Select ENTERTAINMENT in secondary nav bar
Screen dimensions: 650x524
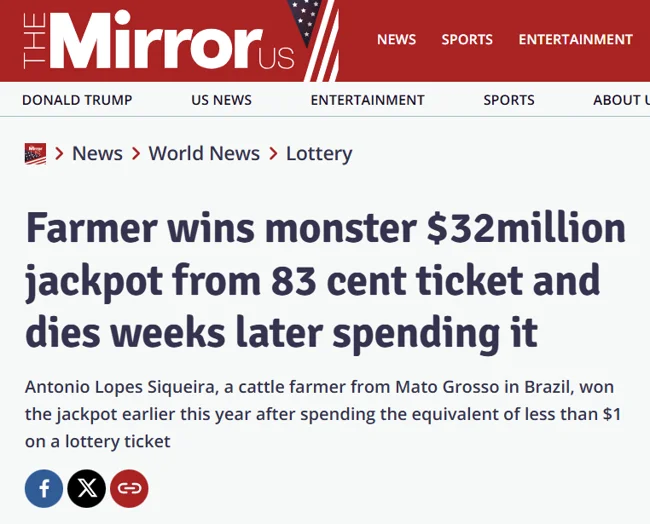367,100
